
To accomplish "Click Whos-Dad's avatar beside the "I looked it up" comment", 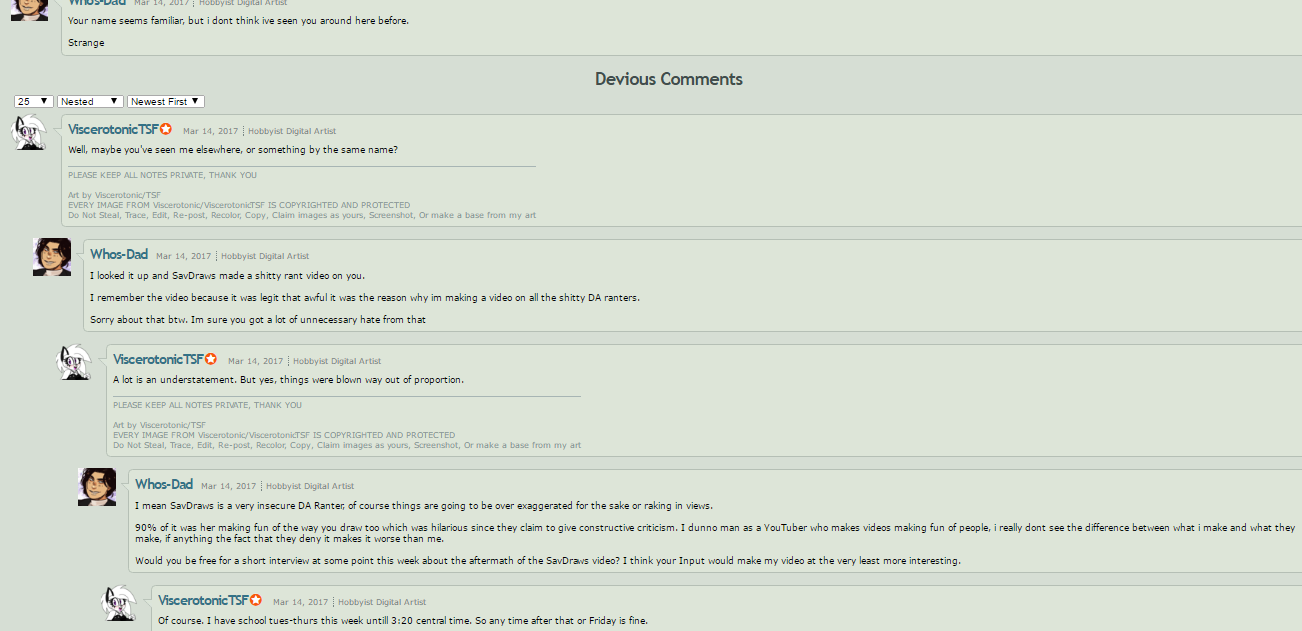I will coord(52,257).
